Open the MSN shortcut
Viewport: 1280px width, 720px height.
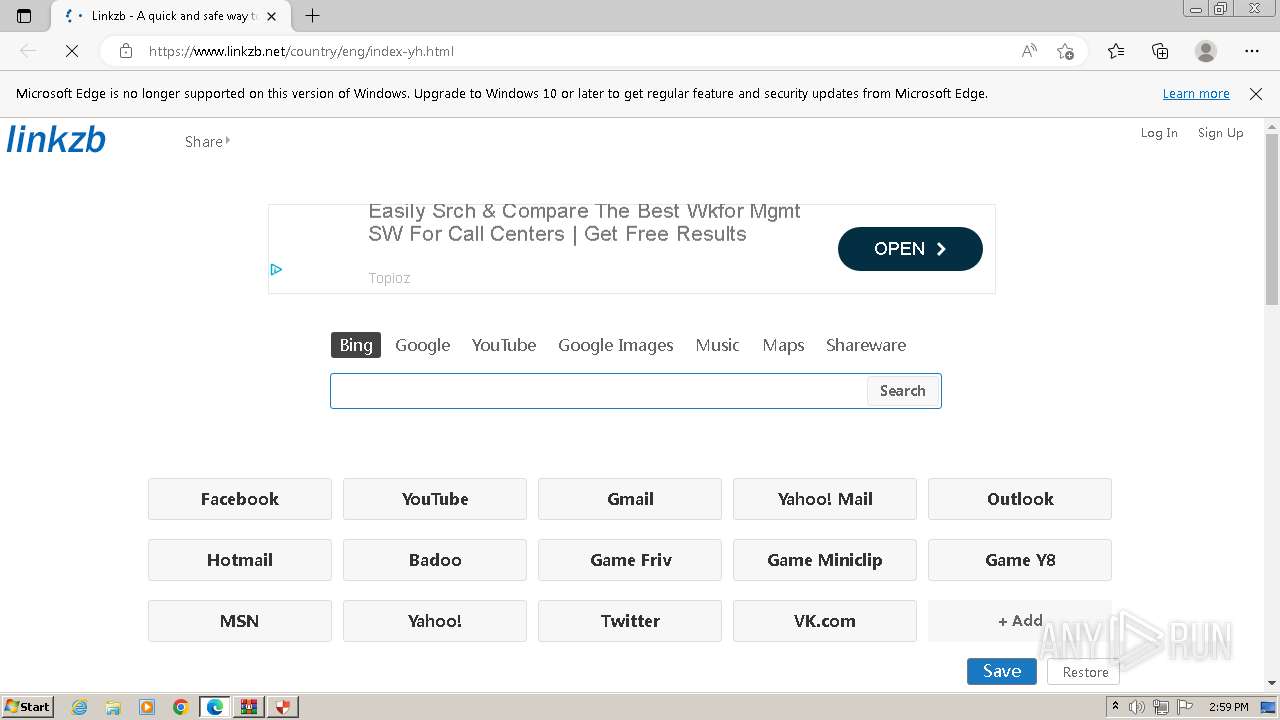(240, 621)
